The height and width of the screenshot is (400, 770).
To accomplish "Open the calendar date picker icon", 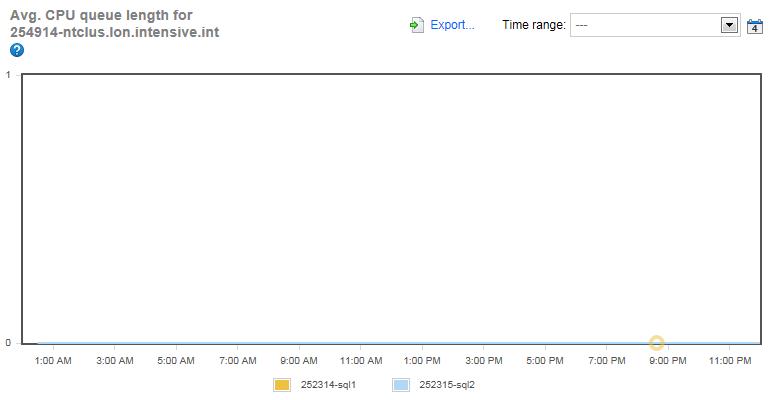I will tap(755, 26).
